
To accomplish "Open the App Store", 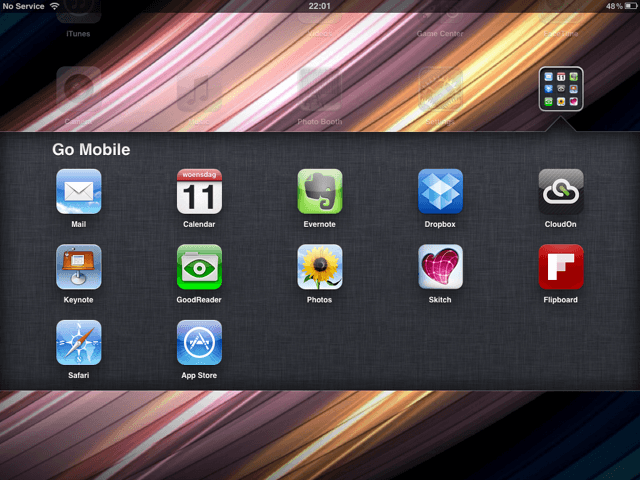I will click(199, 342).
